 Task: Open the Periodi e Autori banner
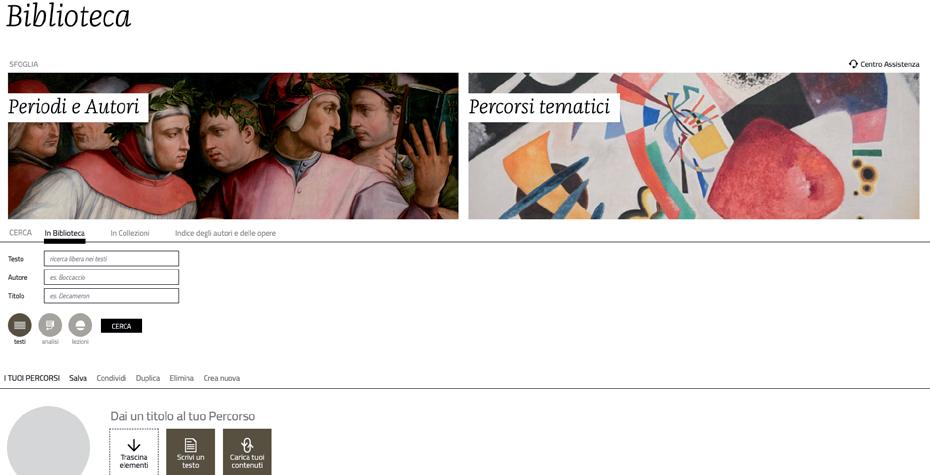point(233,146)
